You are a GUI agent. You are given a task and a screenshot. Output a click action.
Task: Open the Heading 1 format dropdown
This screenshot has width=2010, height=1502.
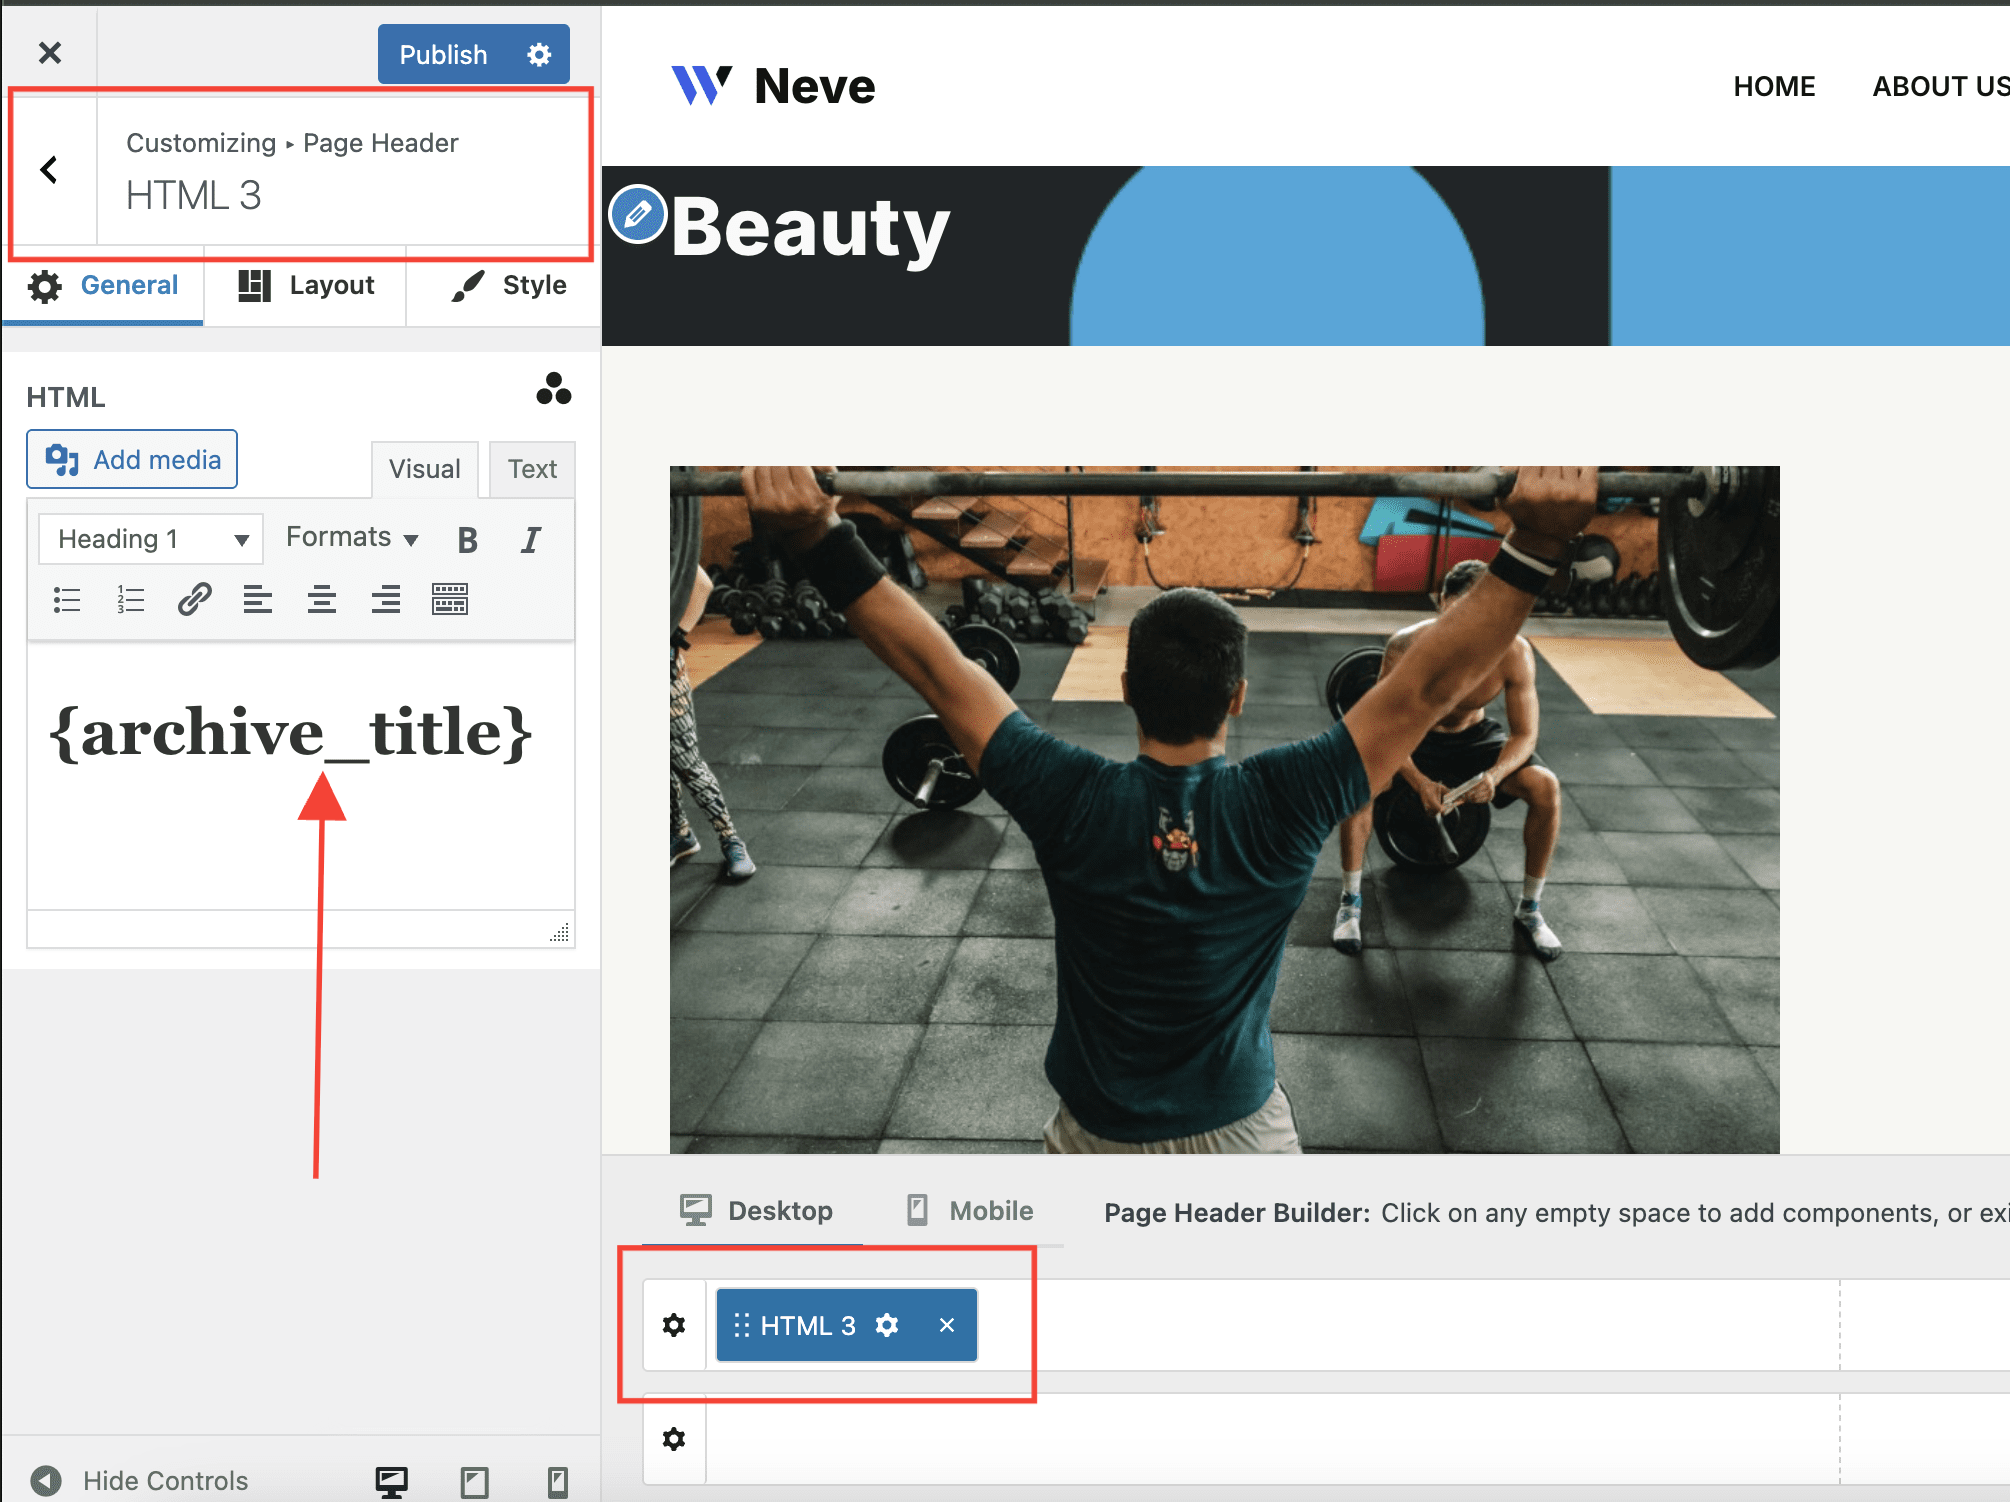151,540
